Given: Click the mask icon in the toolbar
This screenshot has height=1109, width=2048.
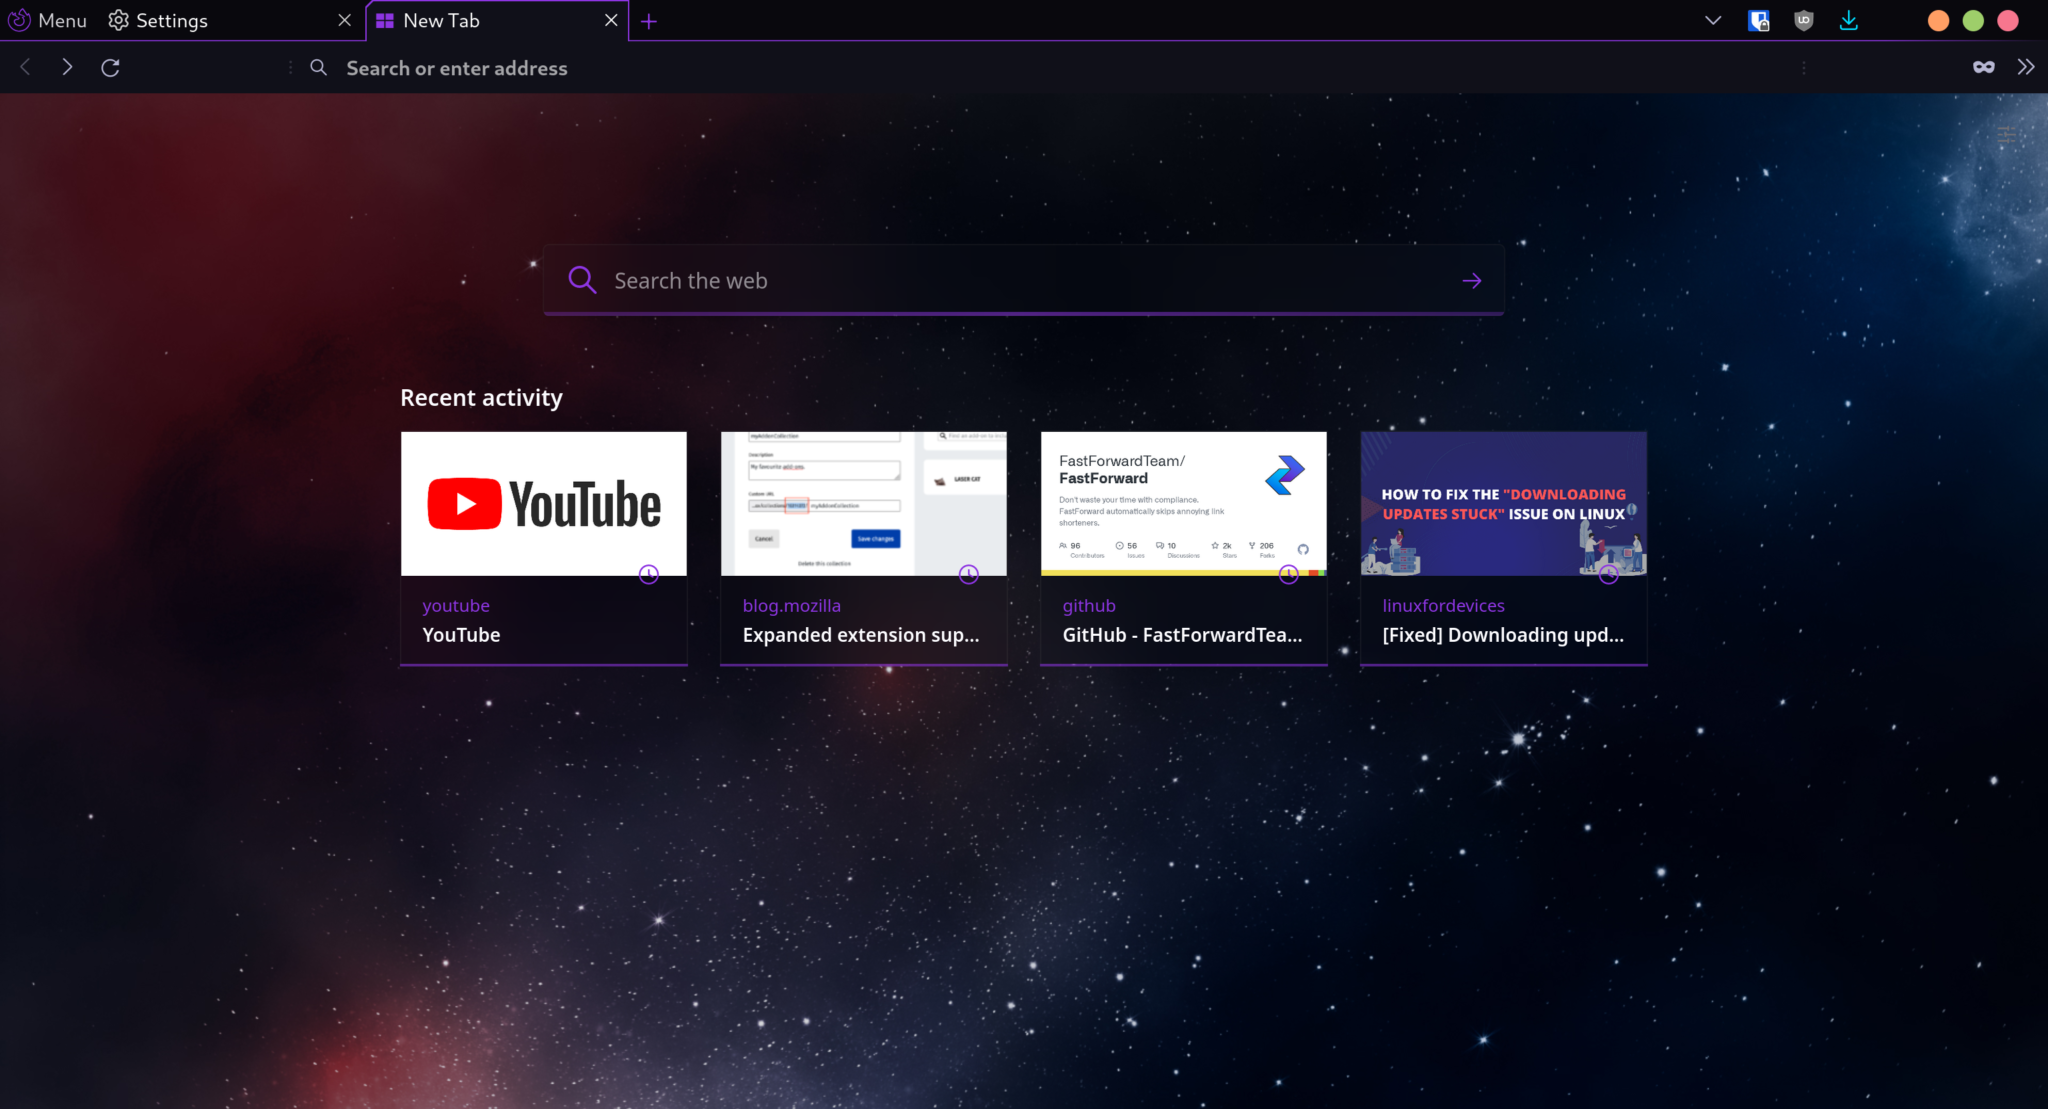Looking at the screenshot, I should (x=1984, y=67).
